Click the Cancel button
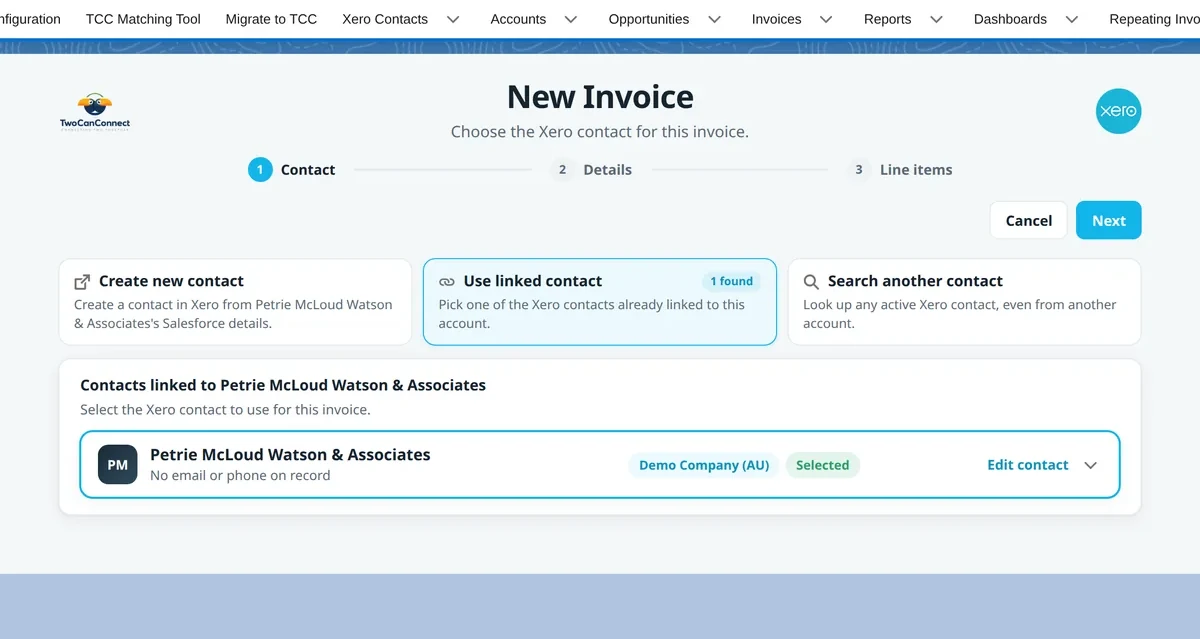 coord(1029,221)
